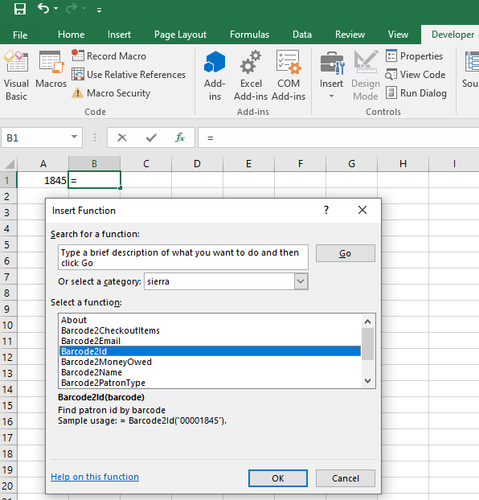Open Macro Security settings
The height and width of the screenshot is (500, 479).
tap(111, 93)
